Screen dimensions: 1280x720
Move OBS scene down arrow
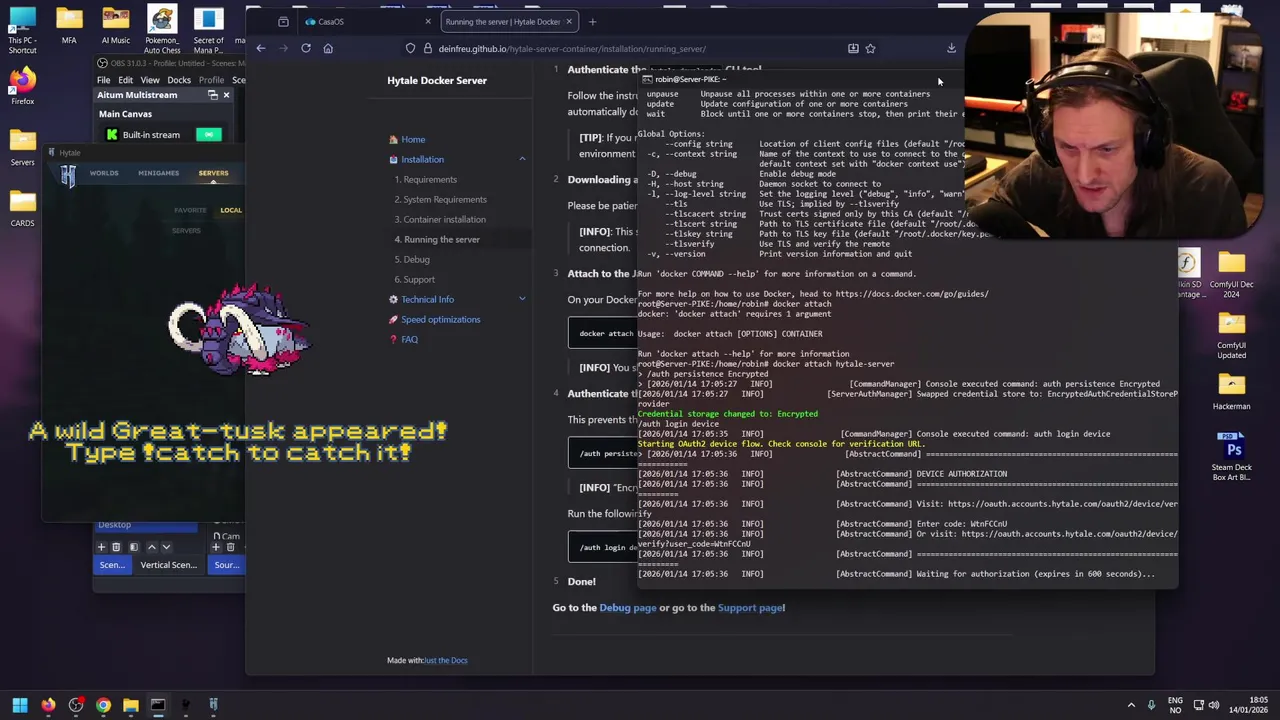166,547
